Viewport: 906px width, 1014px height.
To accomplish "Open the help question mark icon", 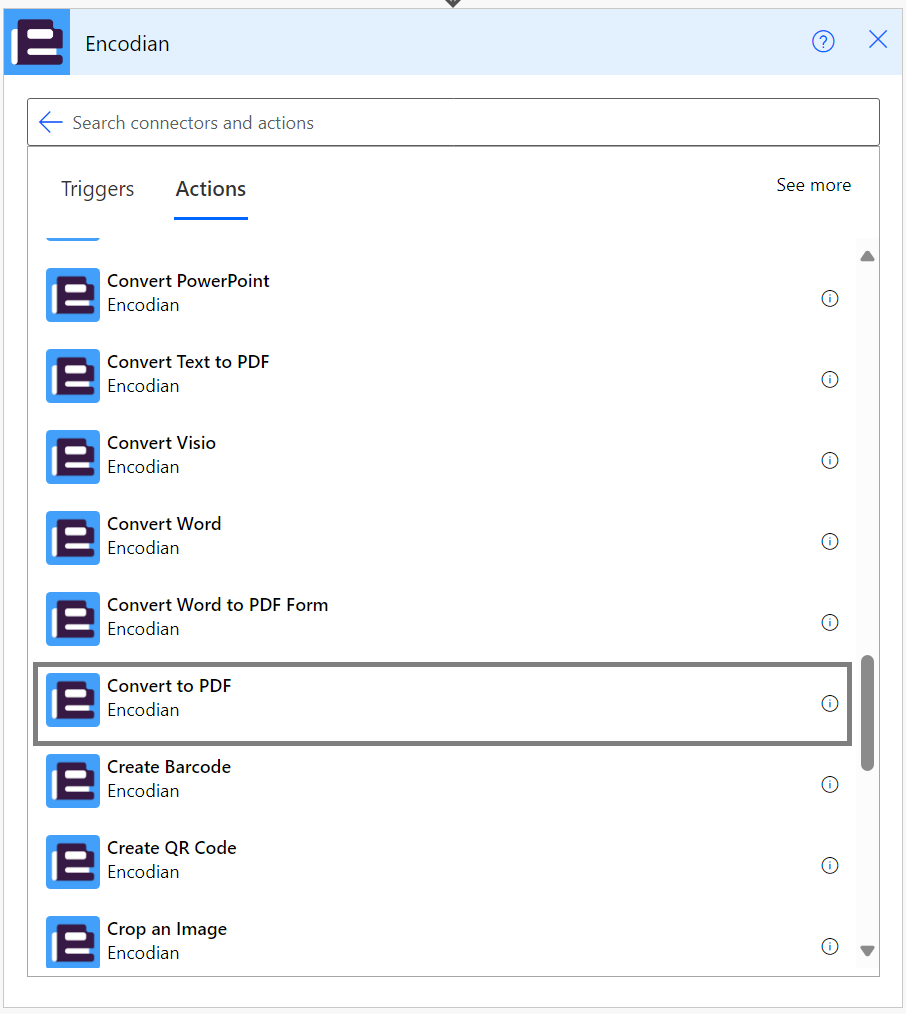I will (823, 42).
